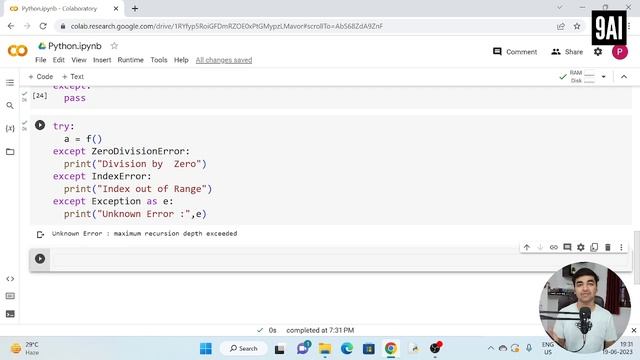
Task: Click the Unknown Error output text
Action: pyautogui.click(x=144, y=233)
